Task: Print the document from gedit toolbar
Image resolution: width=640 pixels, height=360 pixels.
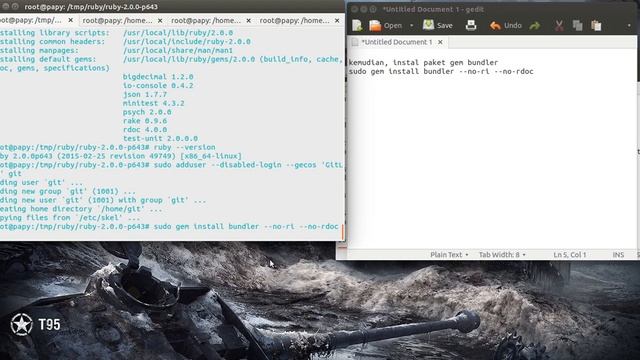Action: [471, 25]
